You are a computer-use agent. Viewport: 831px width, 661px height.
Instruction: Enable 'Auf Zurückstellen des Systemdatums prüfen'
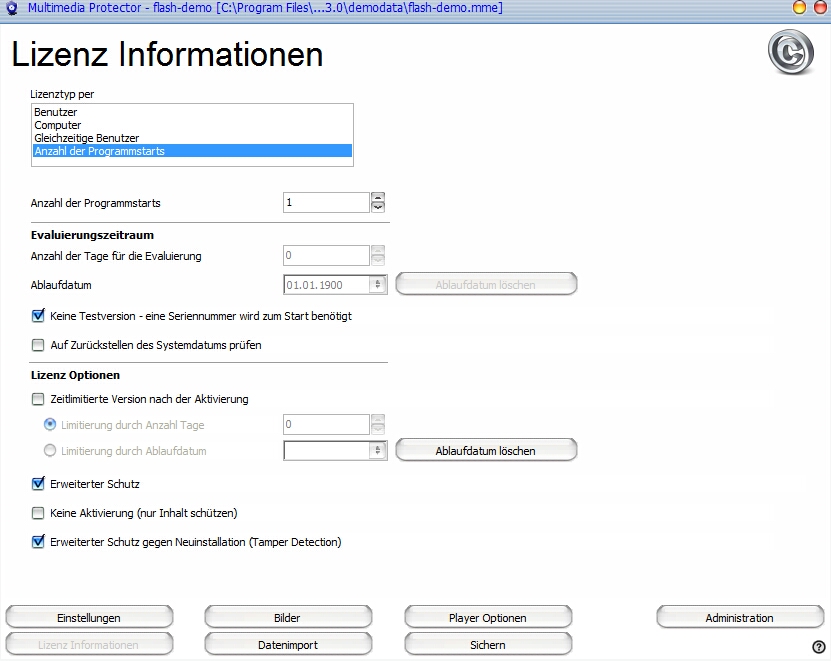[39, 345]
